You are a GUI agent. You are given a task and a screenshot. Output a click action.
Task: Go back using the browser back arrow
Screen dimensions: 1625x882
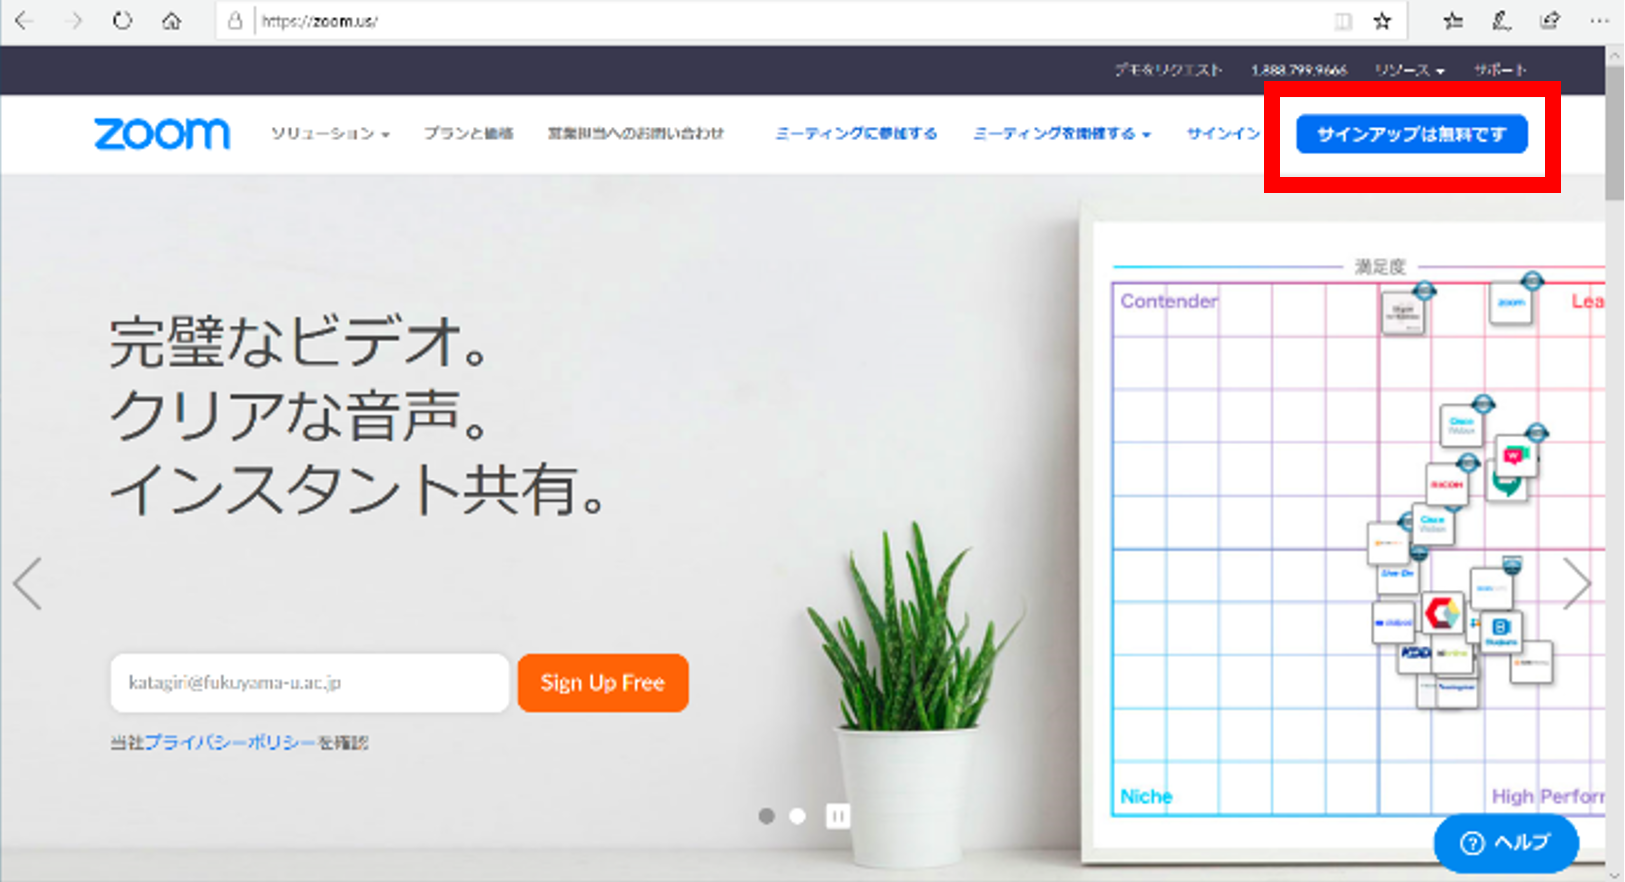pyautogui.click(x=24, y=21)
